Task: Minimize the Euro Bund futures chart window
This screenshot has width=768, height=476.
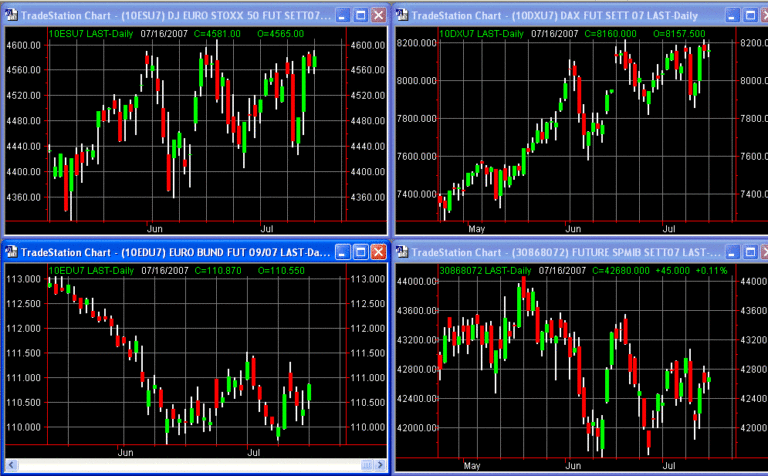Action: tap(341, 250)
